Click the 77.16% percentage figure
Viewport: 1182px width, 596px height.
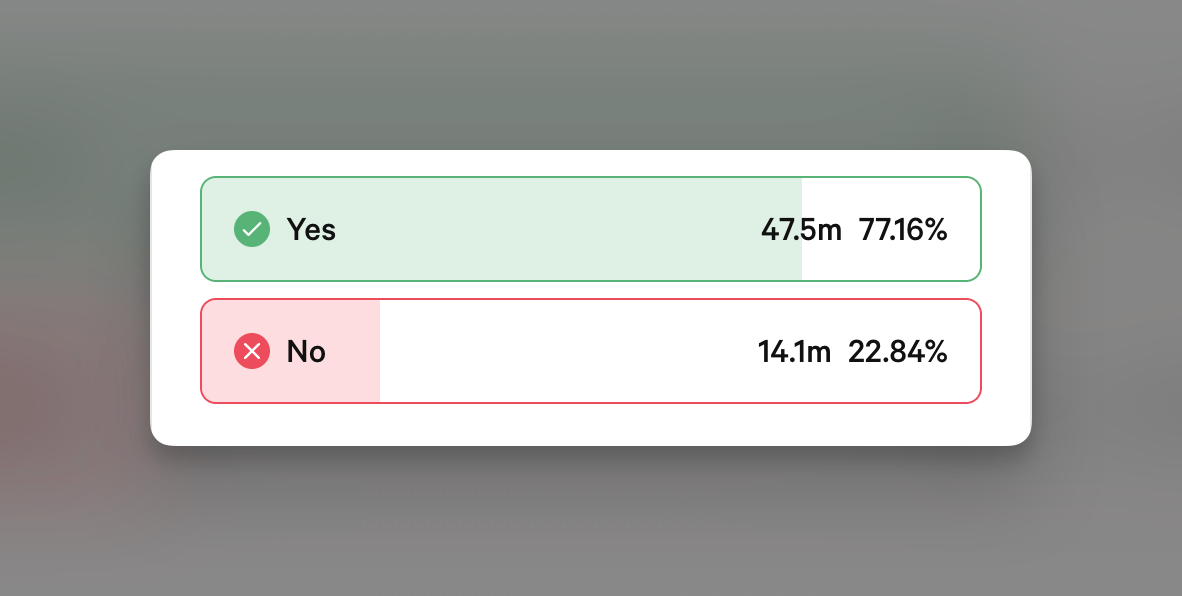(903, 230)
